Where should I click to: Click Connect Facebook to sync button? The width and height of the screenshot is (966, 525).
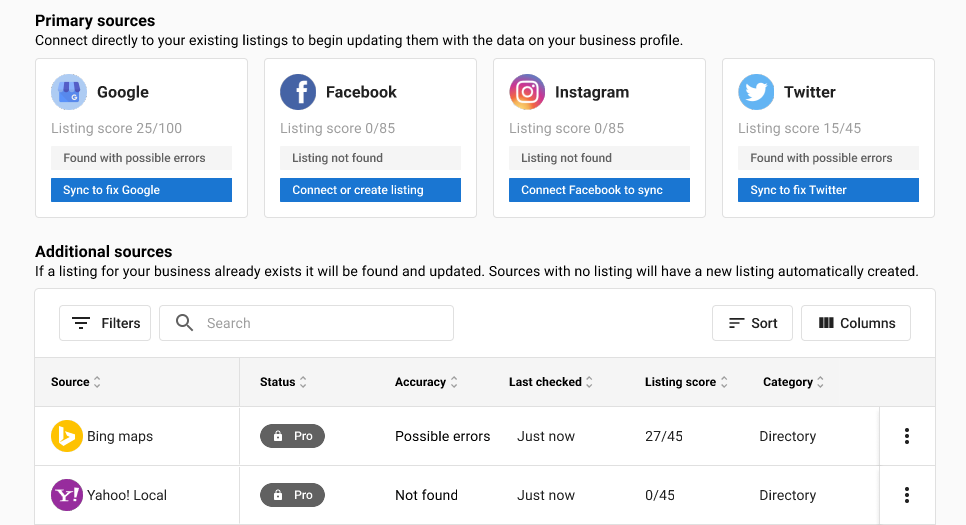coord(599,190)
